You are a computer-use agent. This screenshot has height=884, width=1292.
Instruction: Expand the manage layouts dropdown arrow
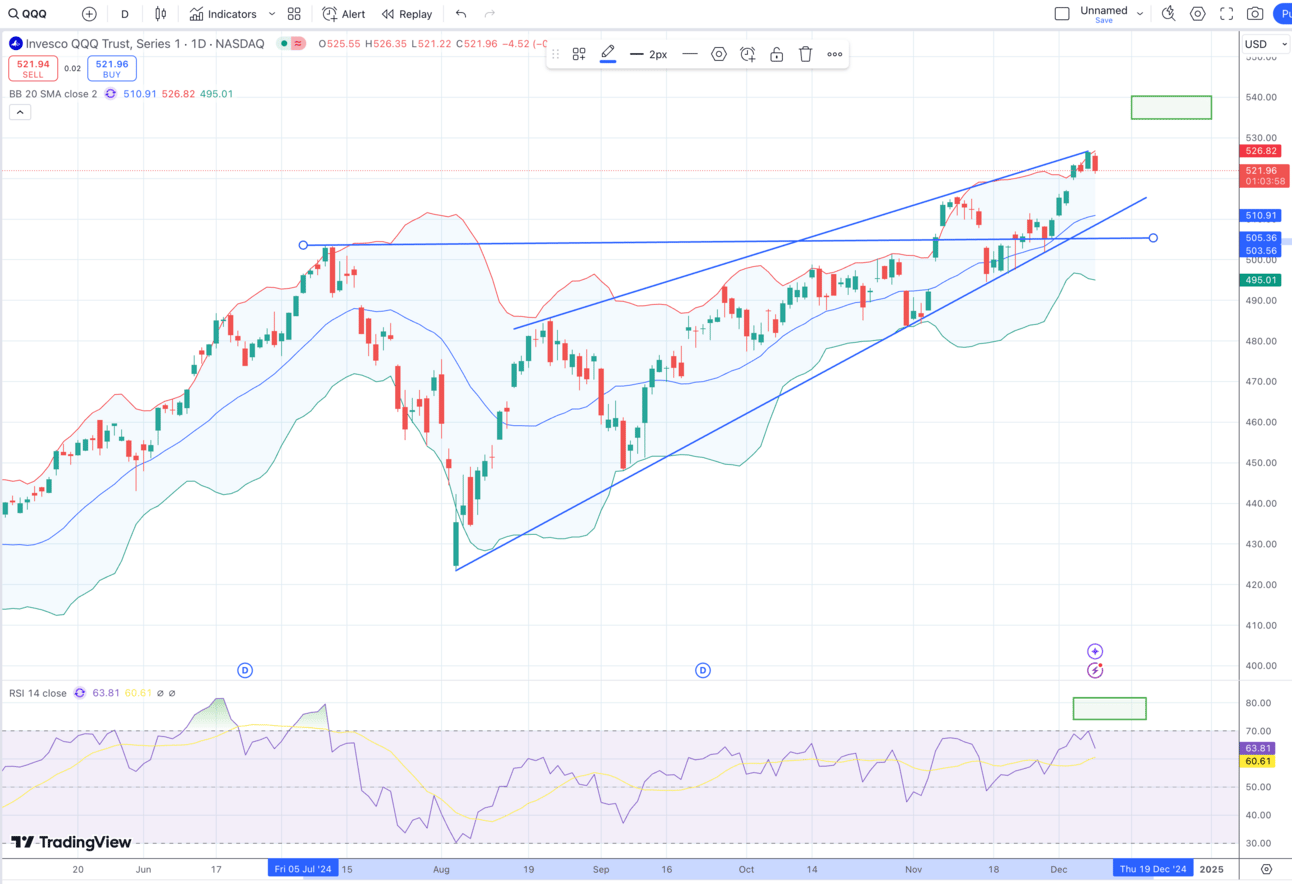click(1140, 14)
